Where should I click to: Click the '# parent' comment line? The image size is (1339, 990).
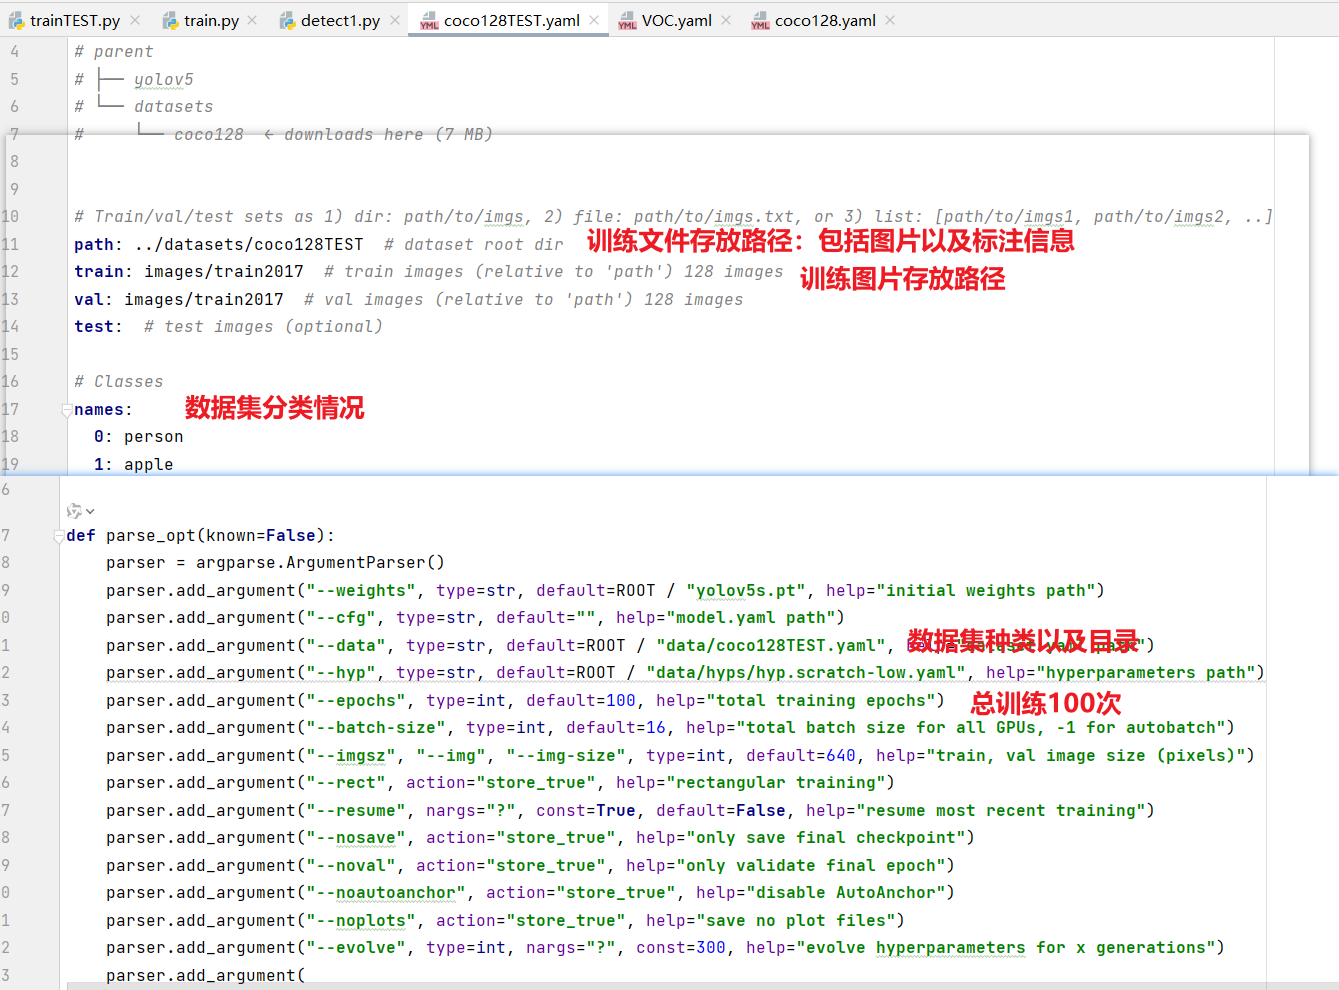[114, 52]
